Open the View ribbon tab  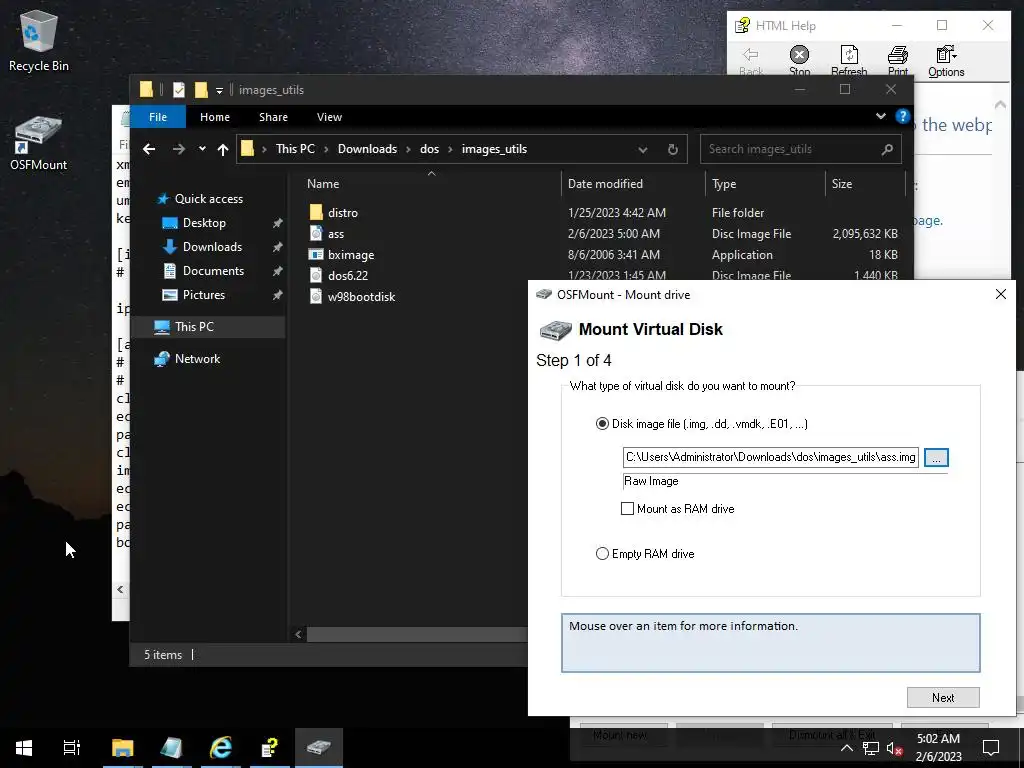(329, 117)
